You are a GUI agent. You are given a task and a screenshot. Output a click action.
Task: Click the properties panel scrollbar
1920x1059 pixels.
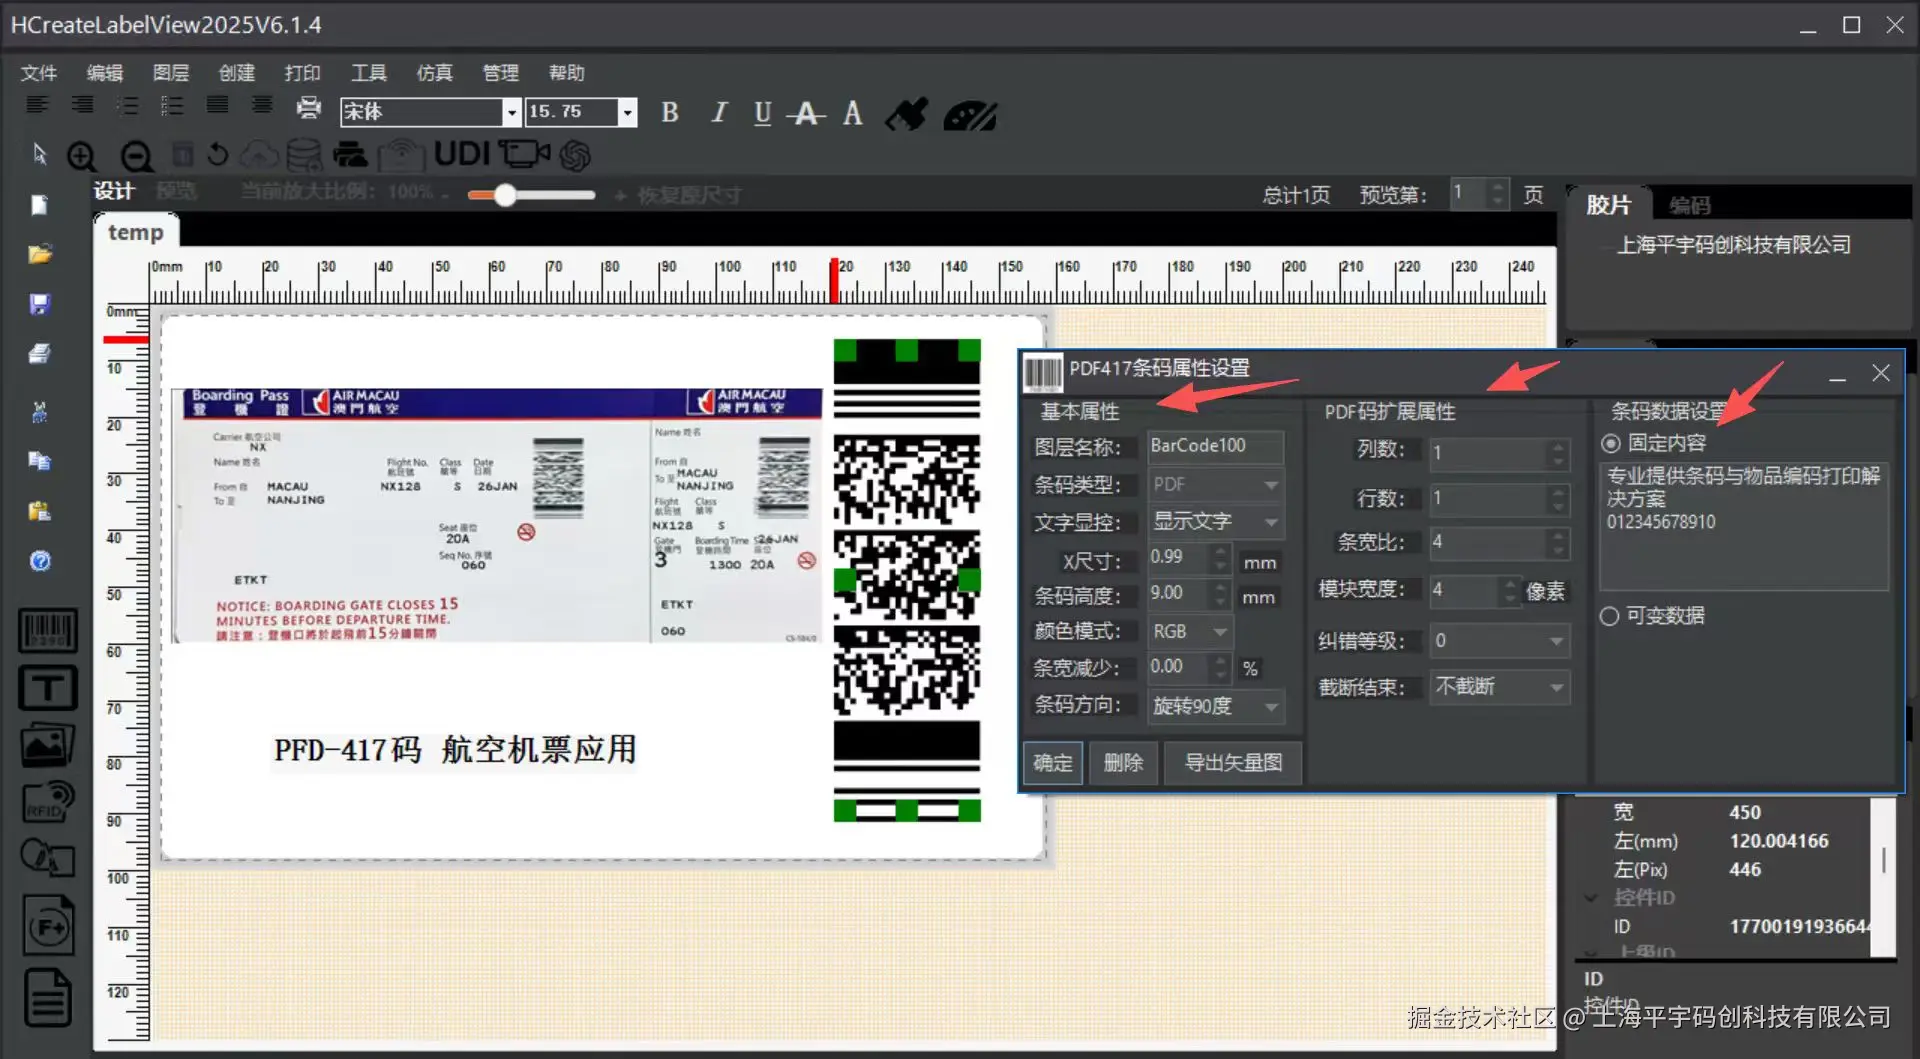coord(1884,859)
